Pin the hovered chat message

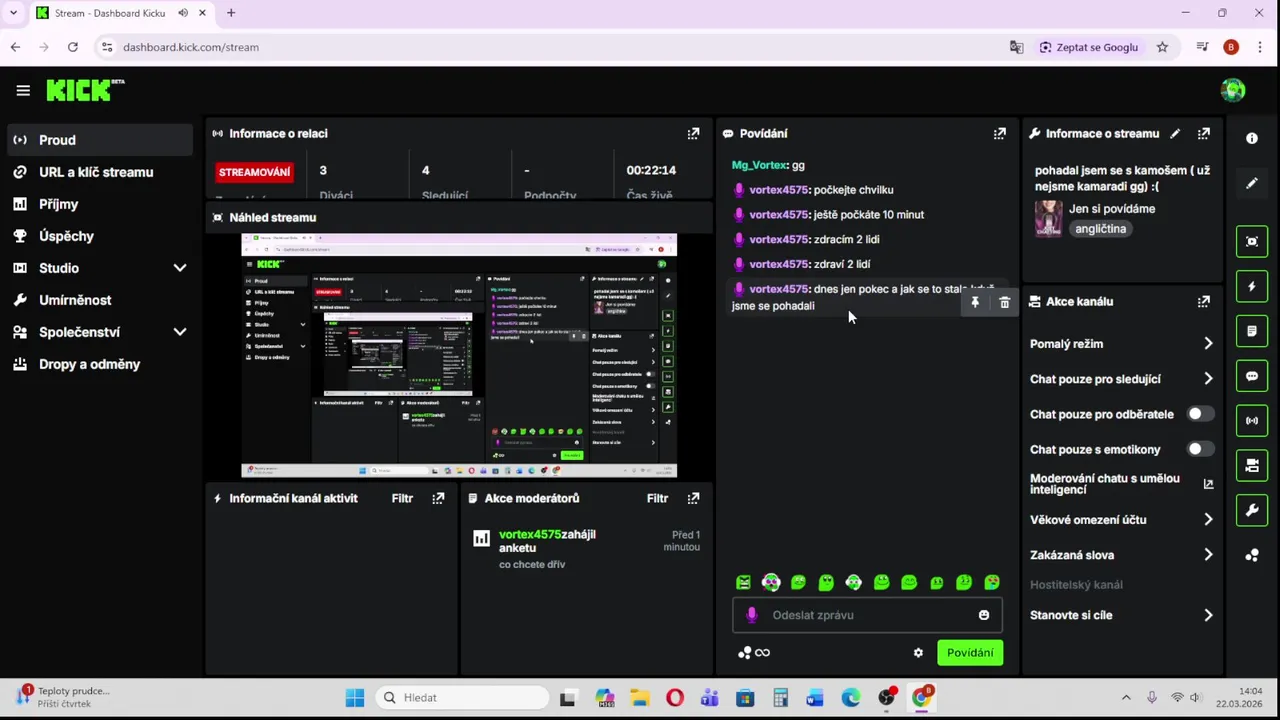[x=975, y=302]
